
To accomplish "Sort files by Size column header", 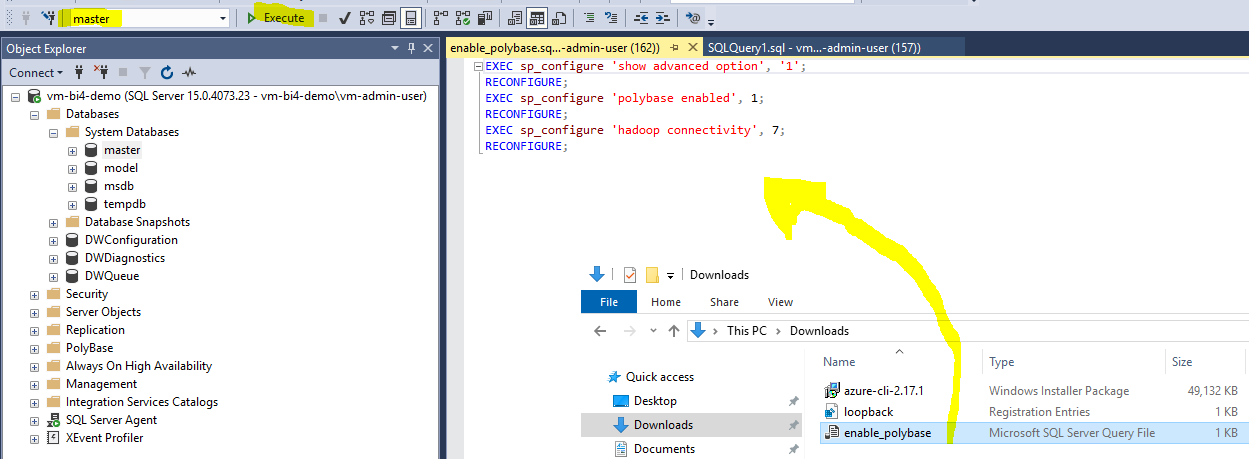I will (x=1181, y=362).
